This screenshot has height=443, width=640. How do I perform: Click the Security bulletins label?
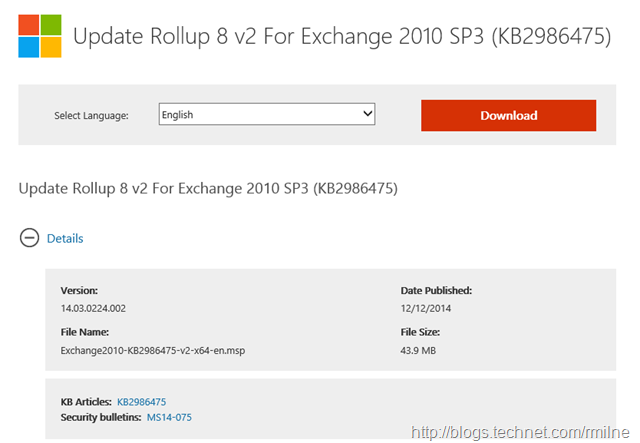click(101, 417)
